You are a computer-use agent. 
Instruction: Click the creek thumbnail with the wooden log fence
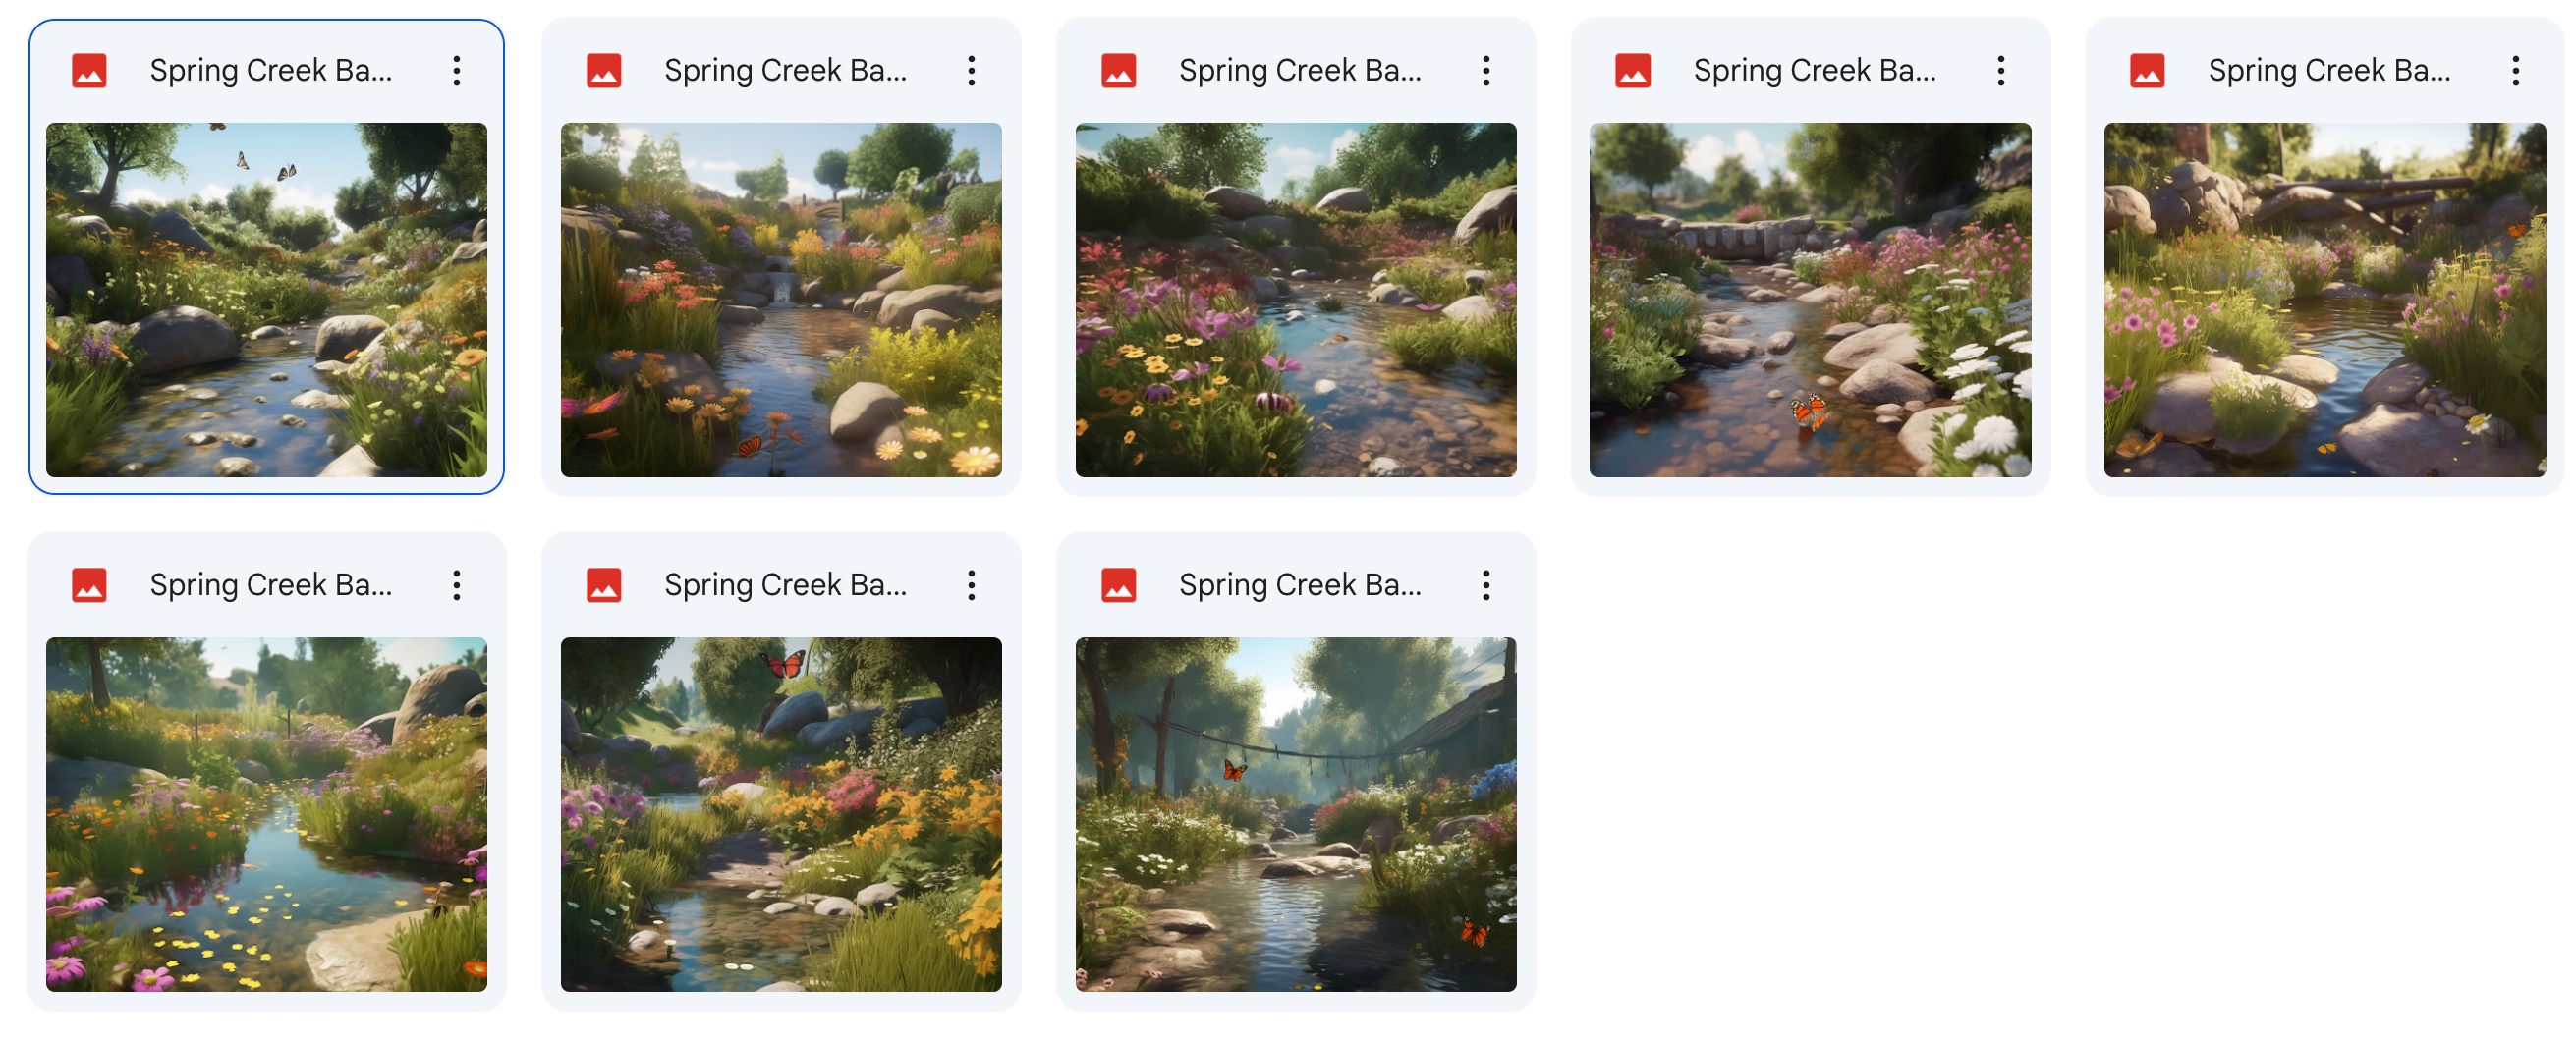point(2324,300)
